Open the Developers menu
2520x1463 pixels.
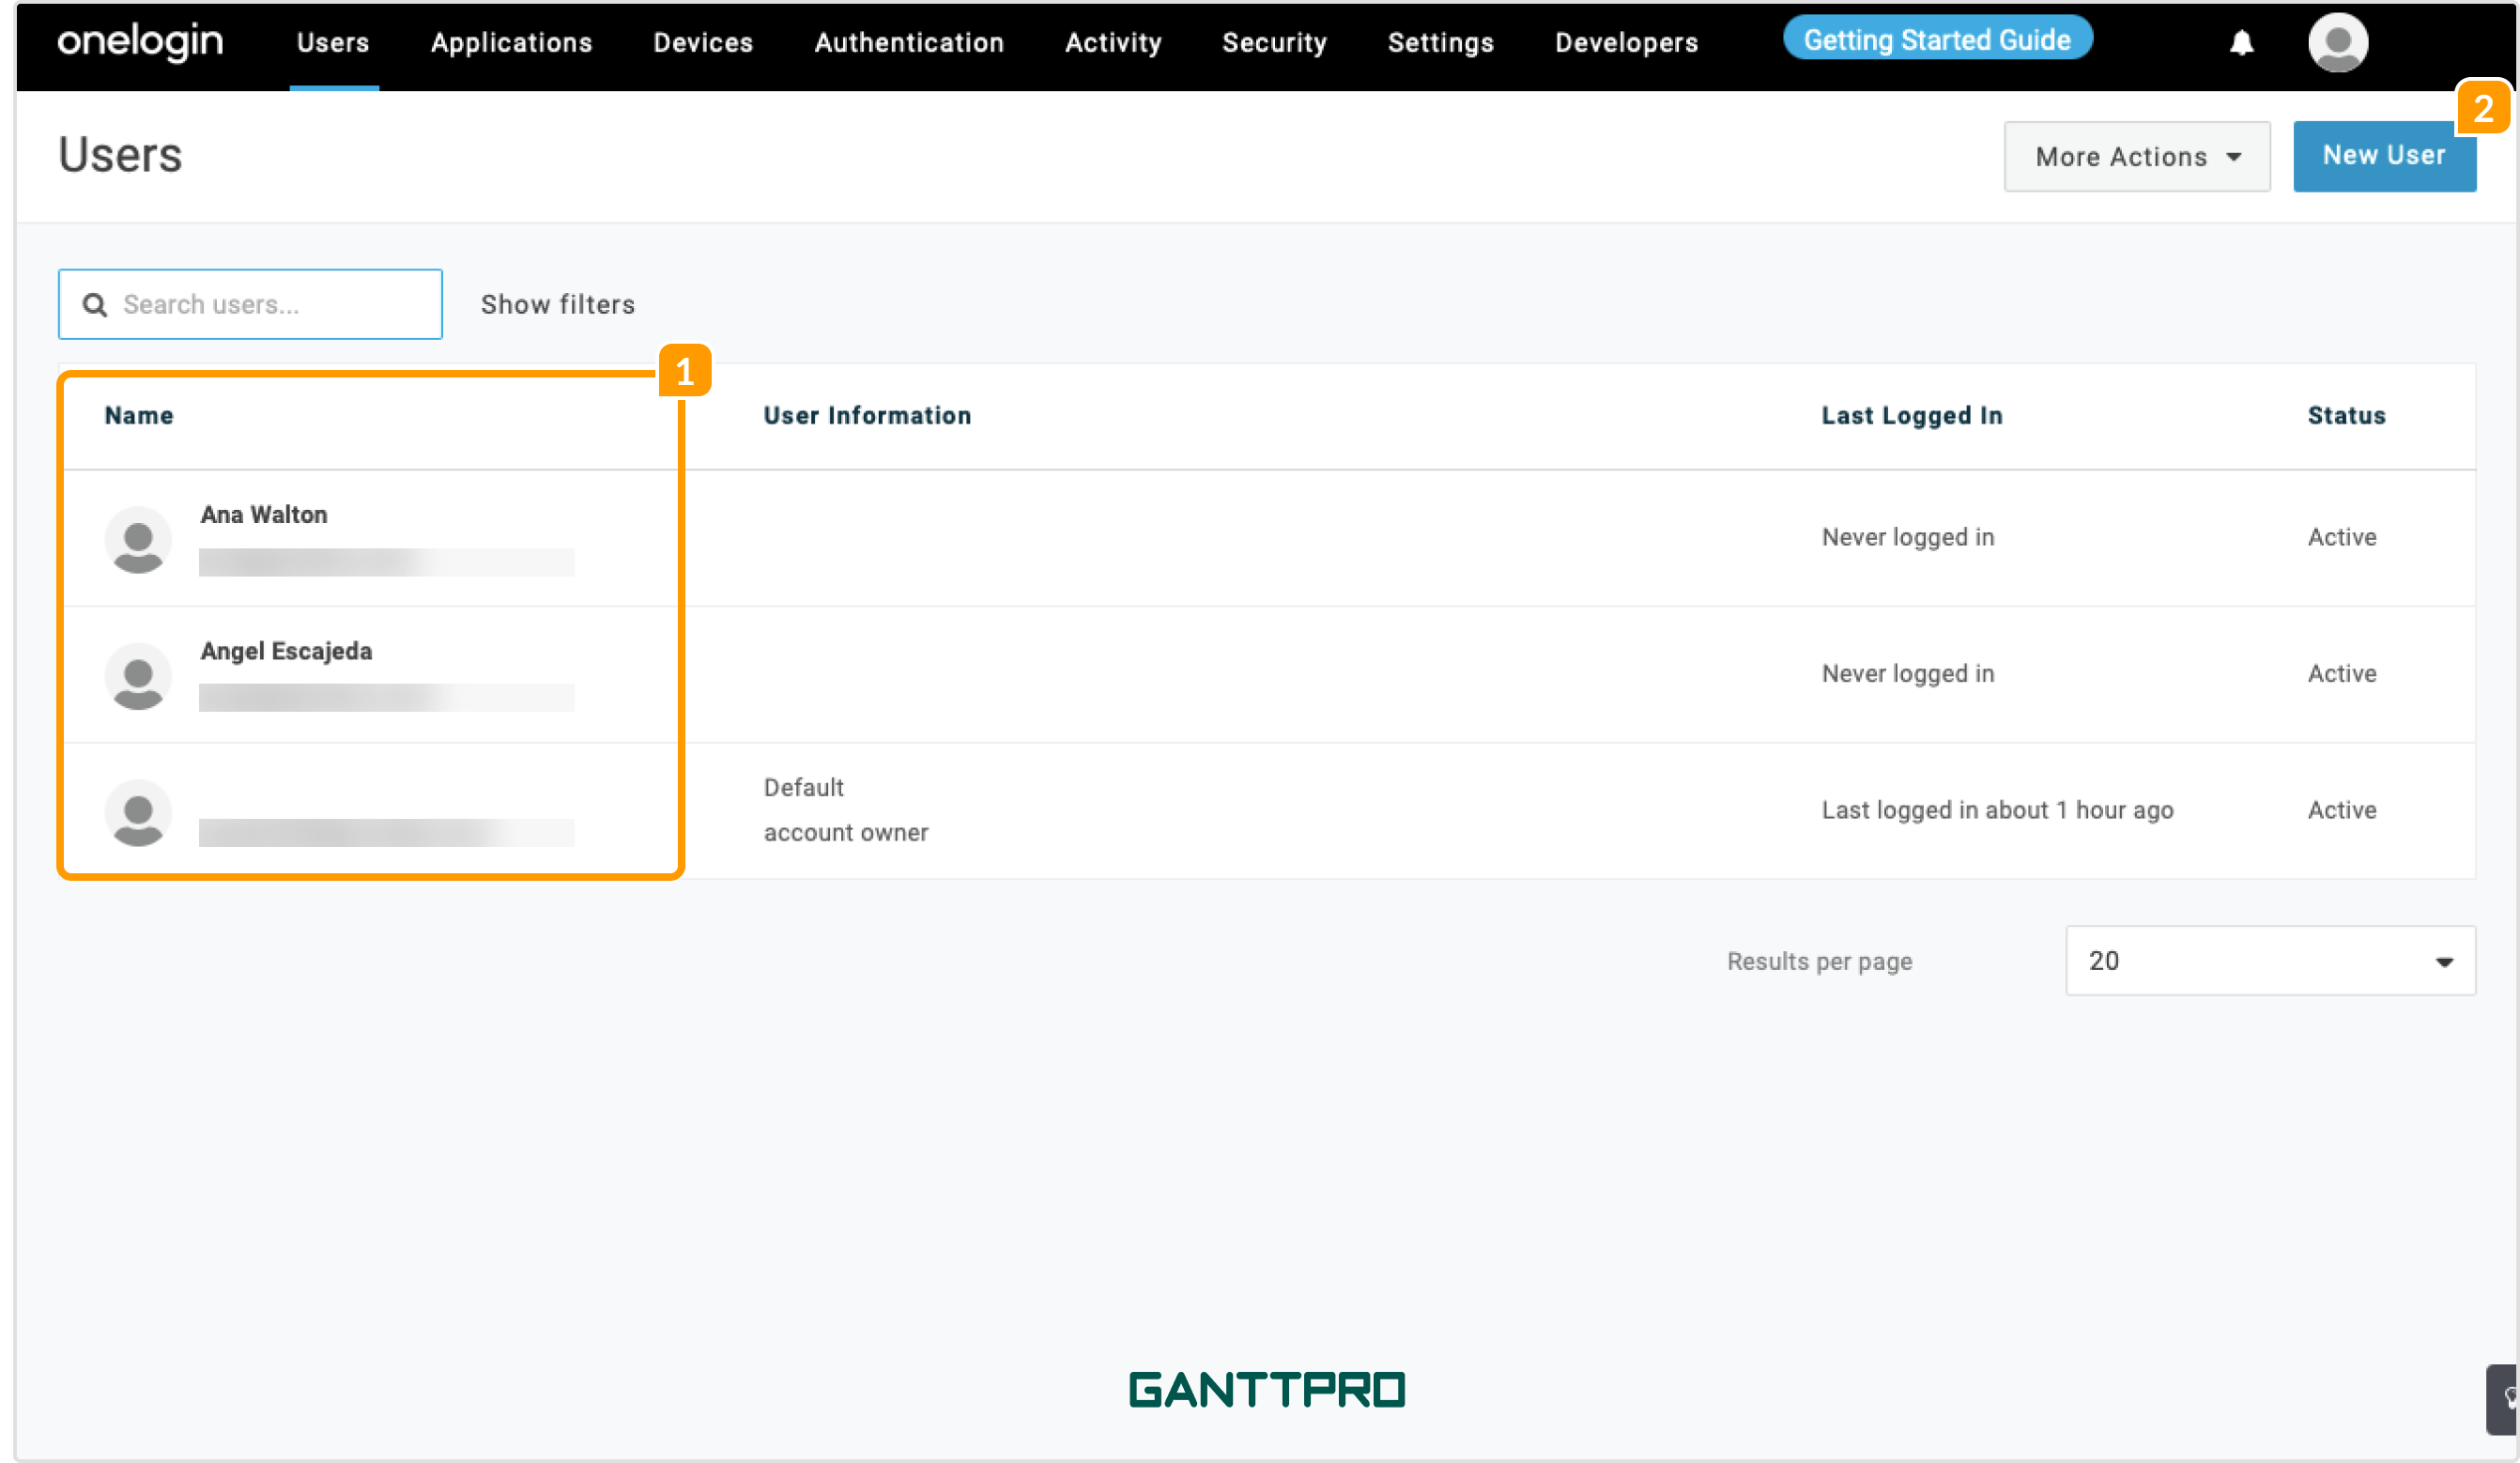pyautogui.click(x=1626, y=43)
